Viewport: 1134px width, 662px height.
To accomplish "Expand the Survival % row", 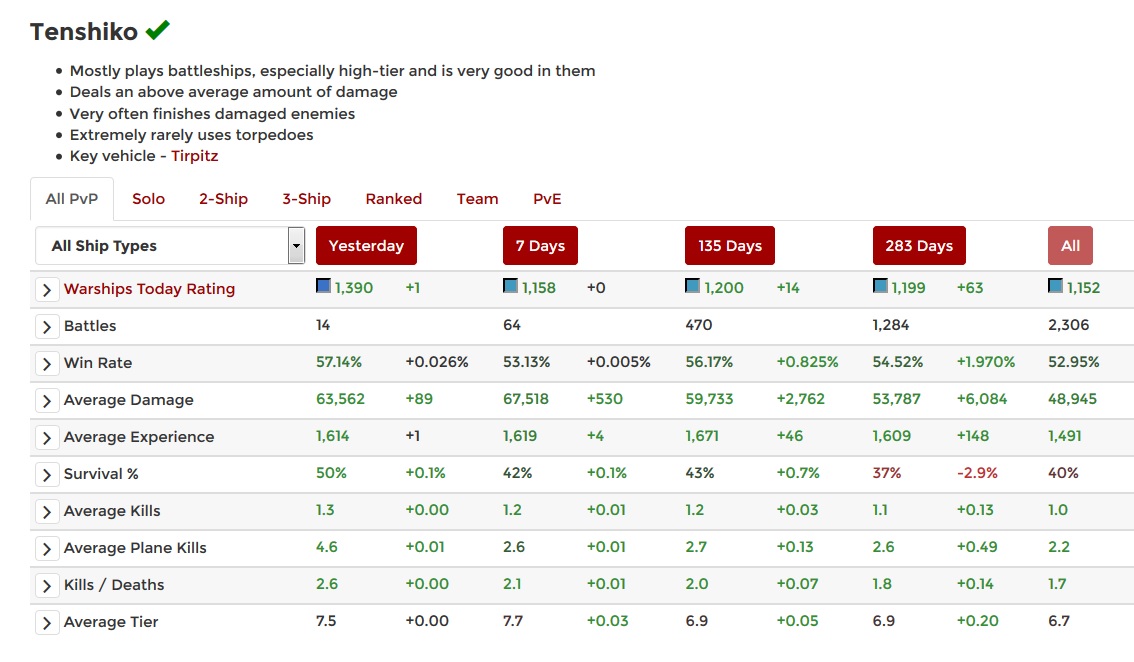I will click(47, 474).
